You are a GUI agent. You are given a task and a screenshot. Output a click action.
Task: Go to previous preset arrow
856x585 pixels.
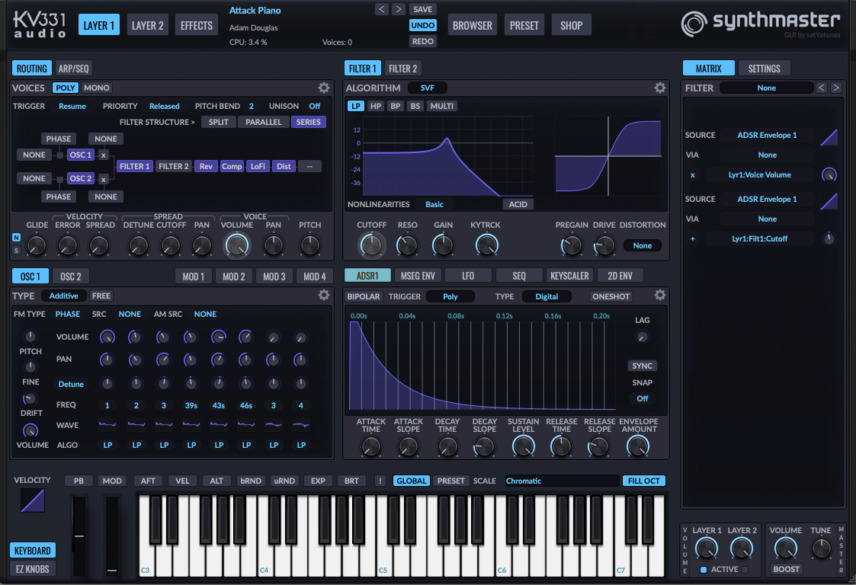click(382, 9)
